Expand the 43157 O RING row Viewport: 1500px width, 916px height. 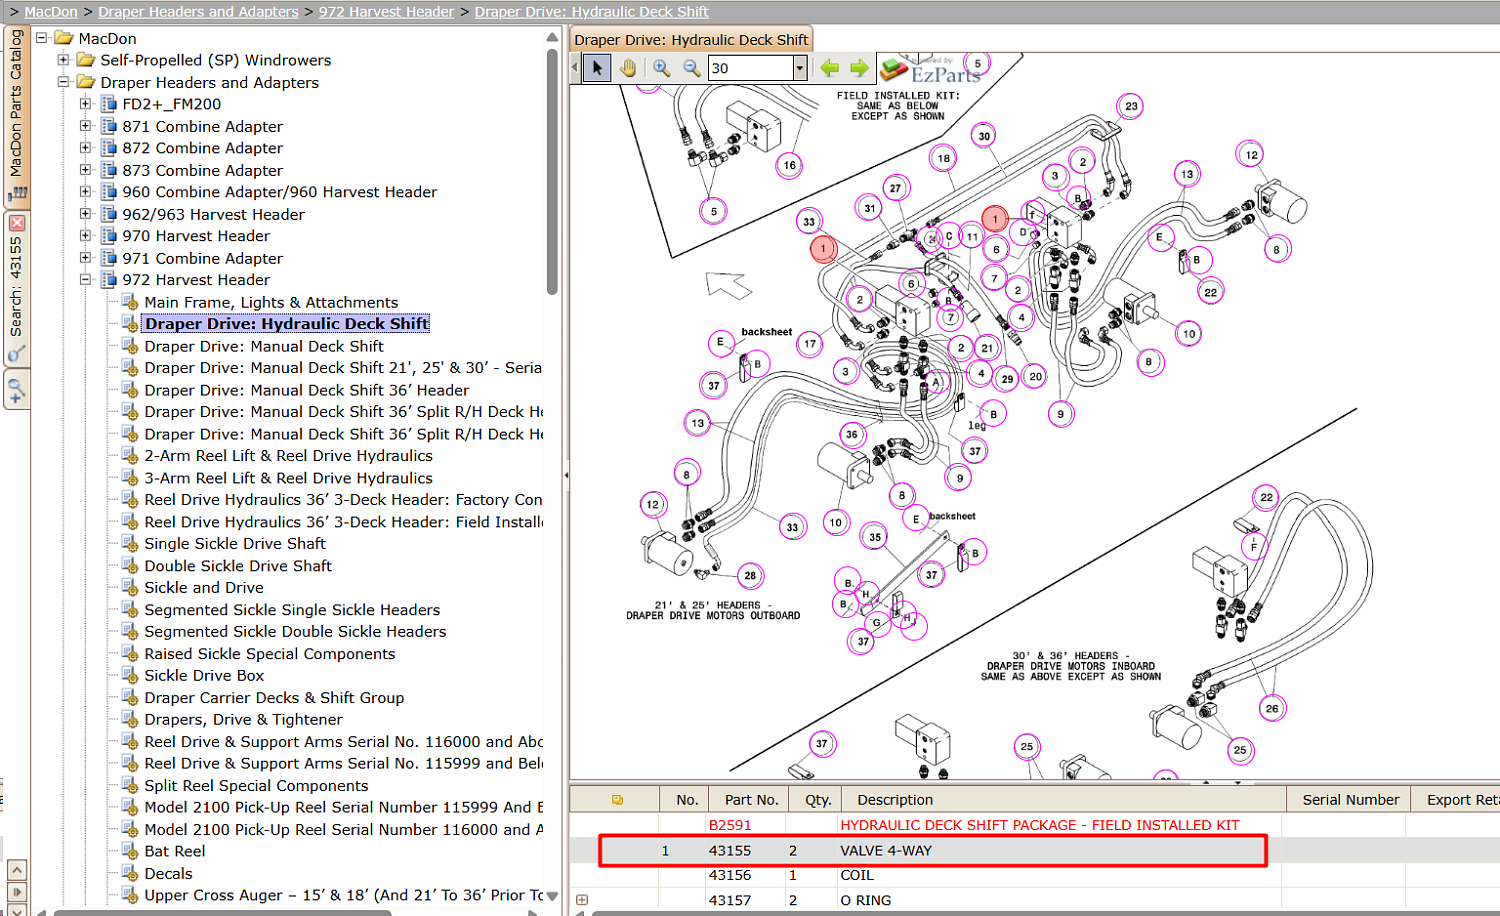pos(582,900)
